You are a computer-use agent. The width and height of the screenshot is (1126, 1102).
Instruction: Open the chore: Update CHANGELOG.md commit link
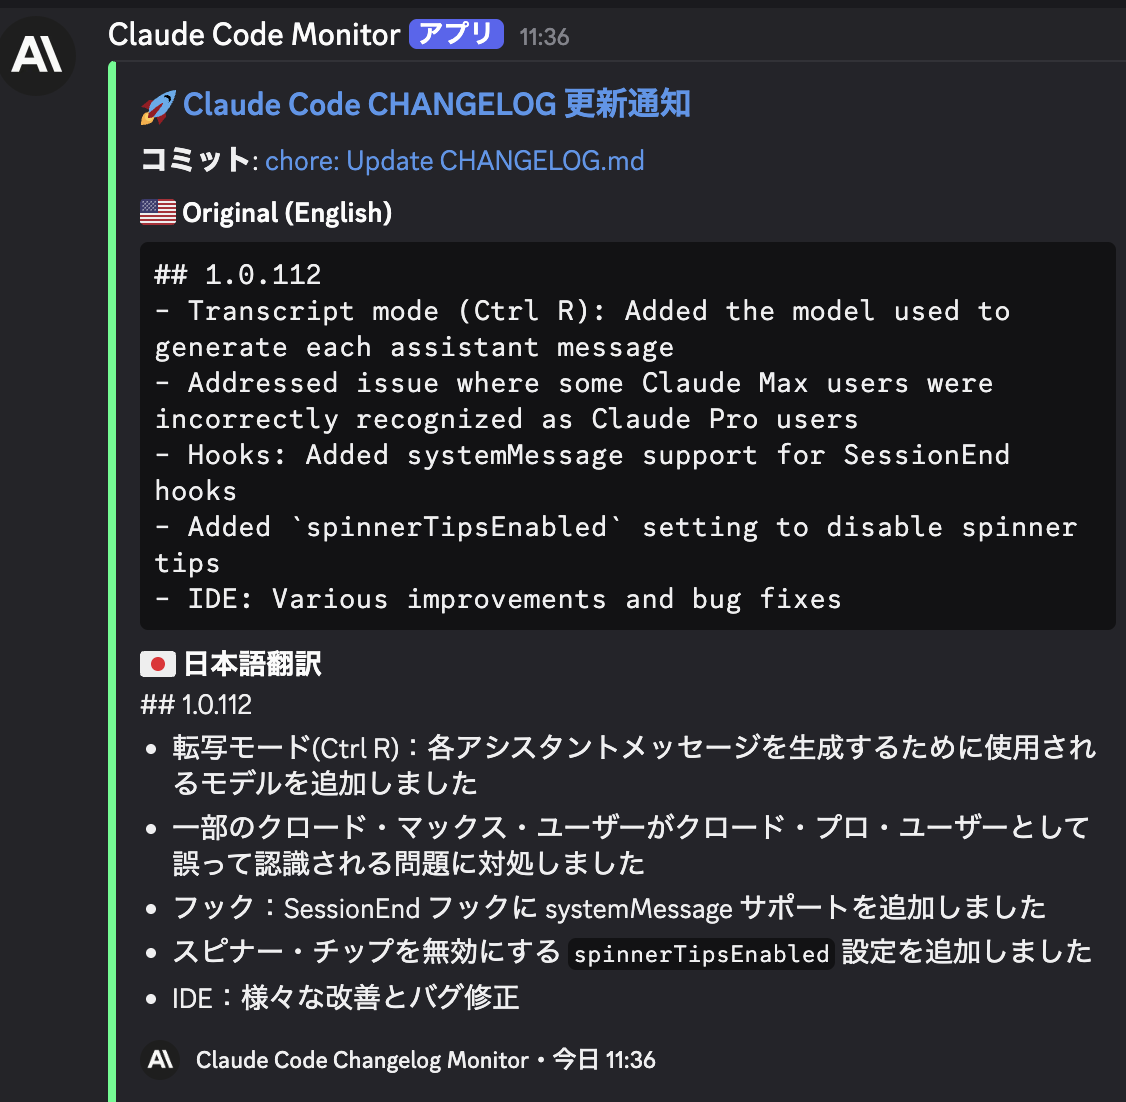[455, 160]
